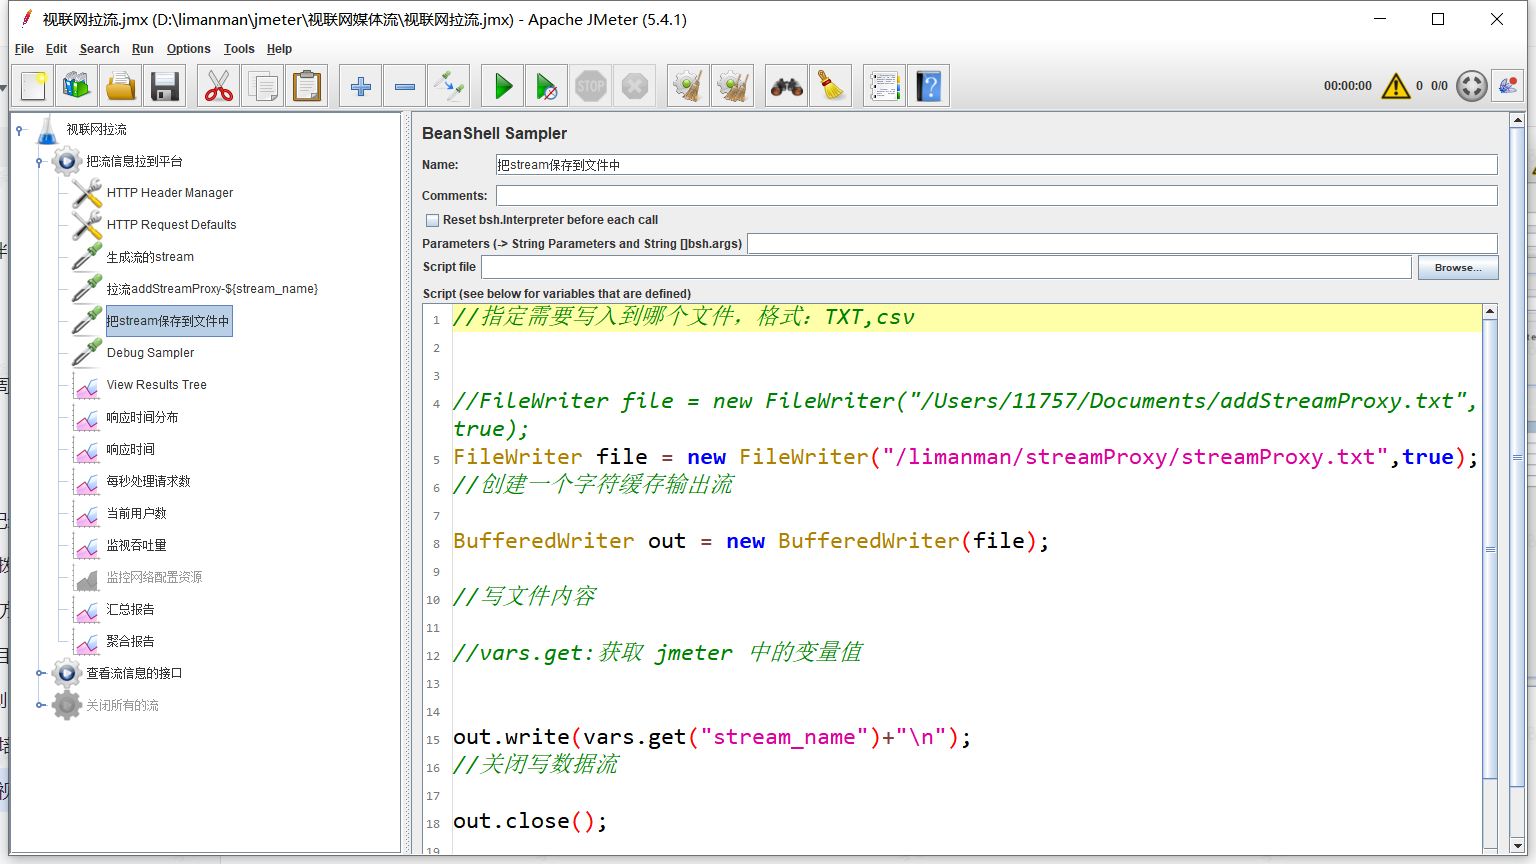1536x864 pixels.
Task: Click the Save floppy disk icon
Action: [165, 87]
